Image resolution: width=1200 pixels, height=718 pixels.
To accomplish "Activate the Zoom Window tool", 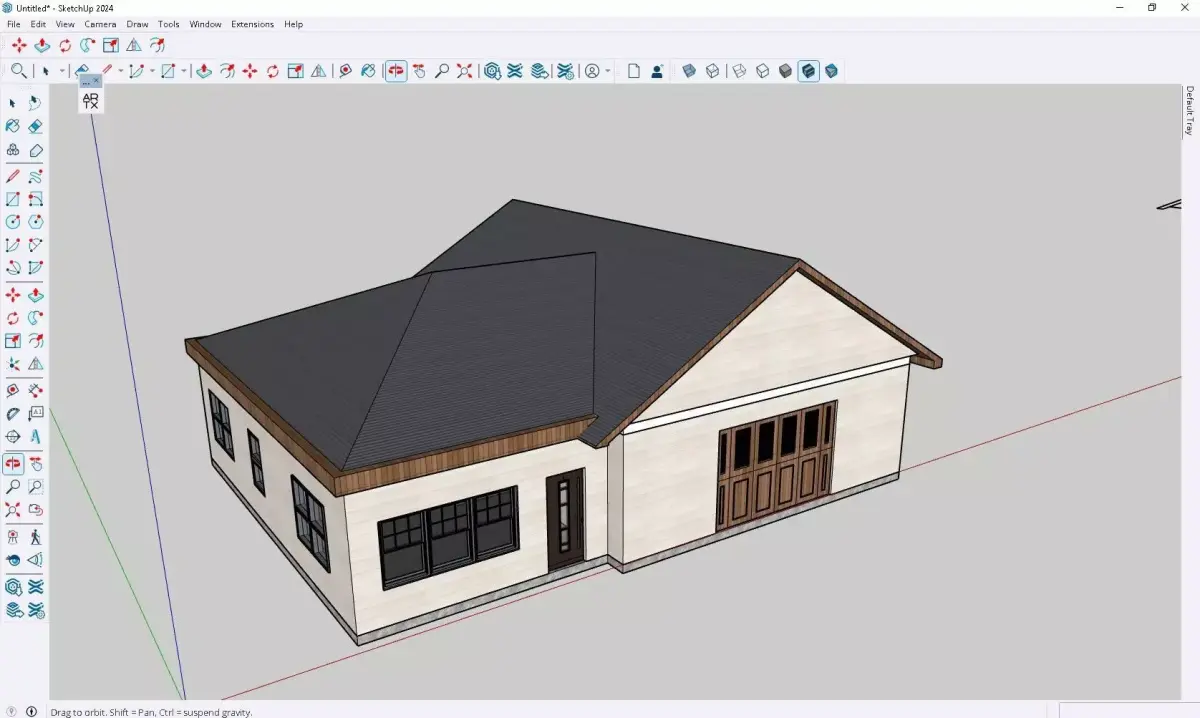I will point(35,487).
